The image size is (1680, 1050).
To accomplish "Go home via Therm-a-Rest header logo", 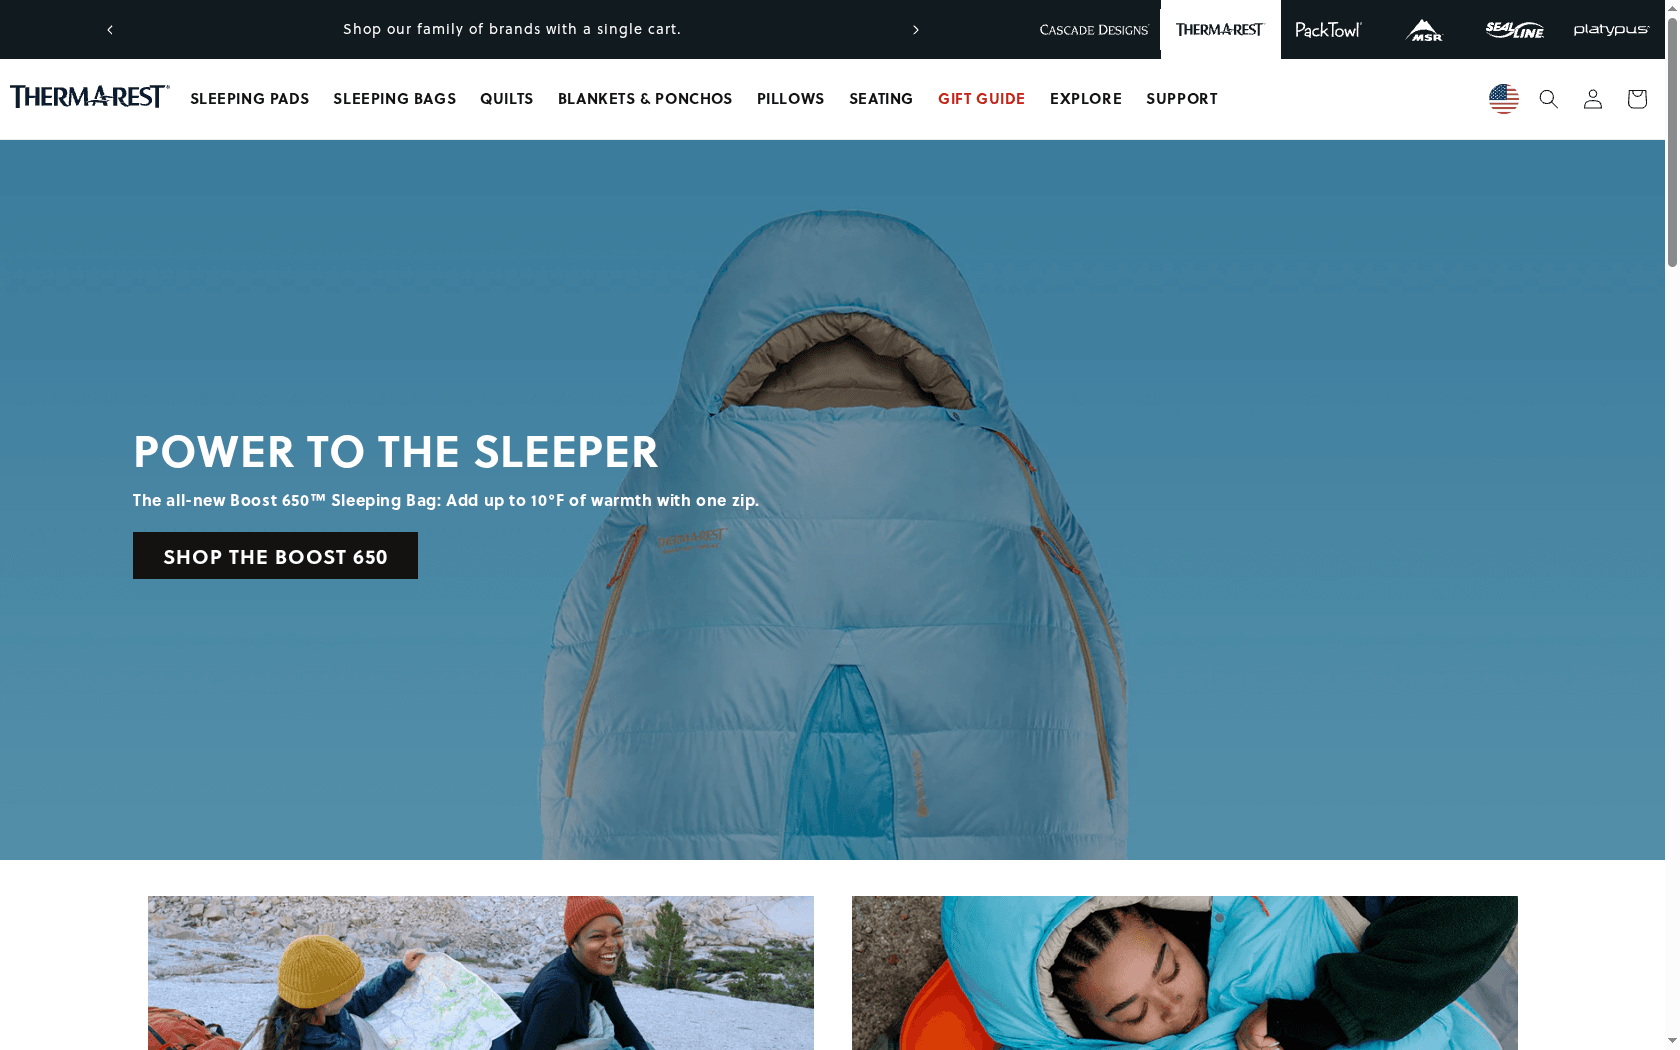I will point(90,97).
